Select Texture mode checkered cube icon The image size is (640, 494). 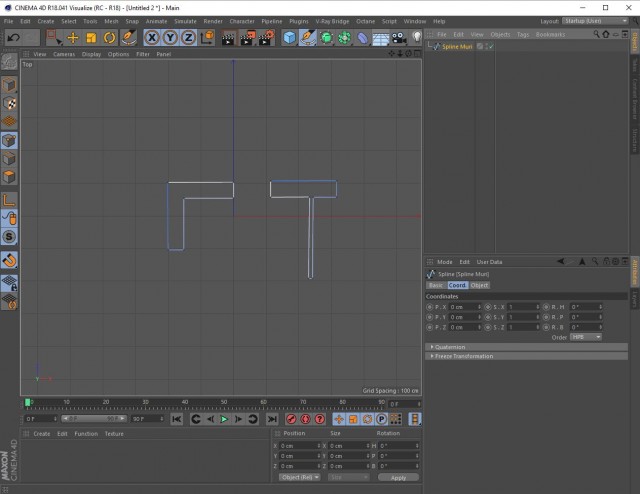click(x=9, y=103)
